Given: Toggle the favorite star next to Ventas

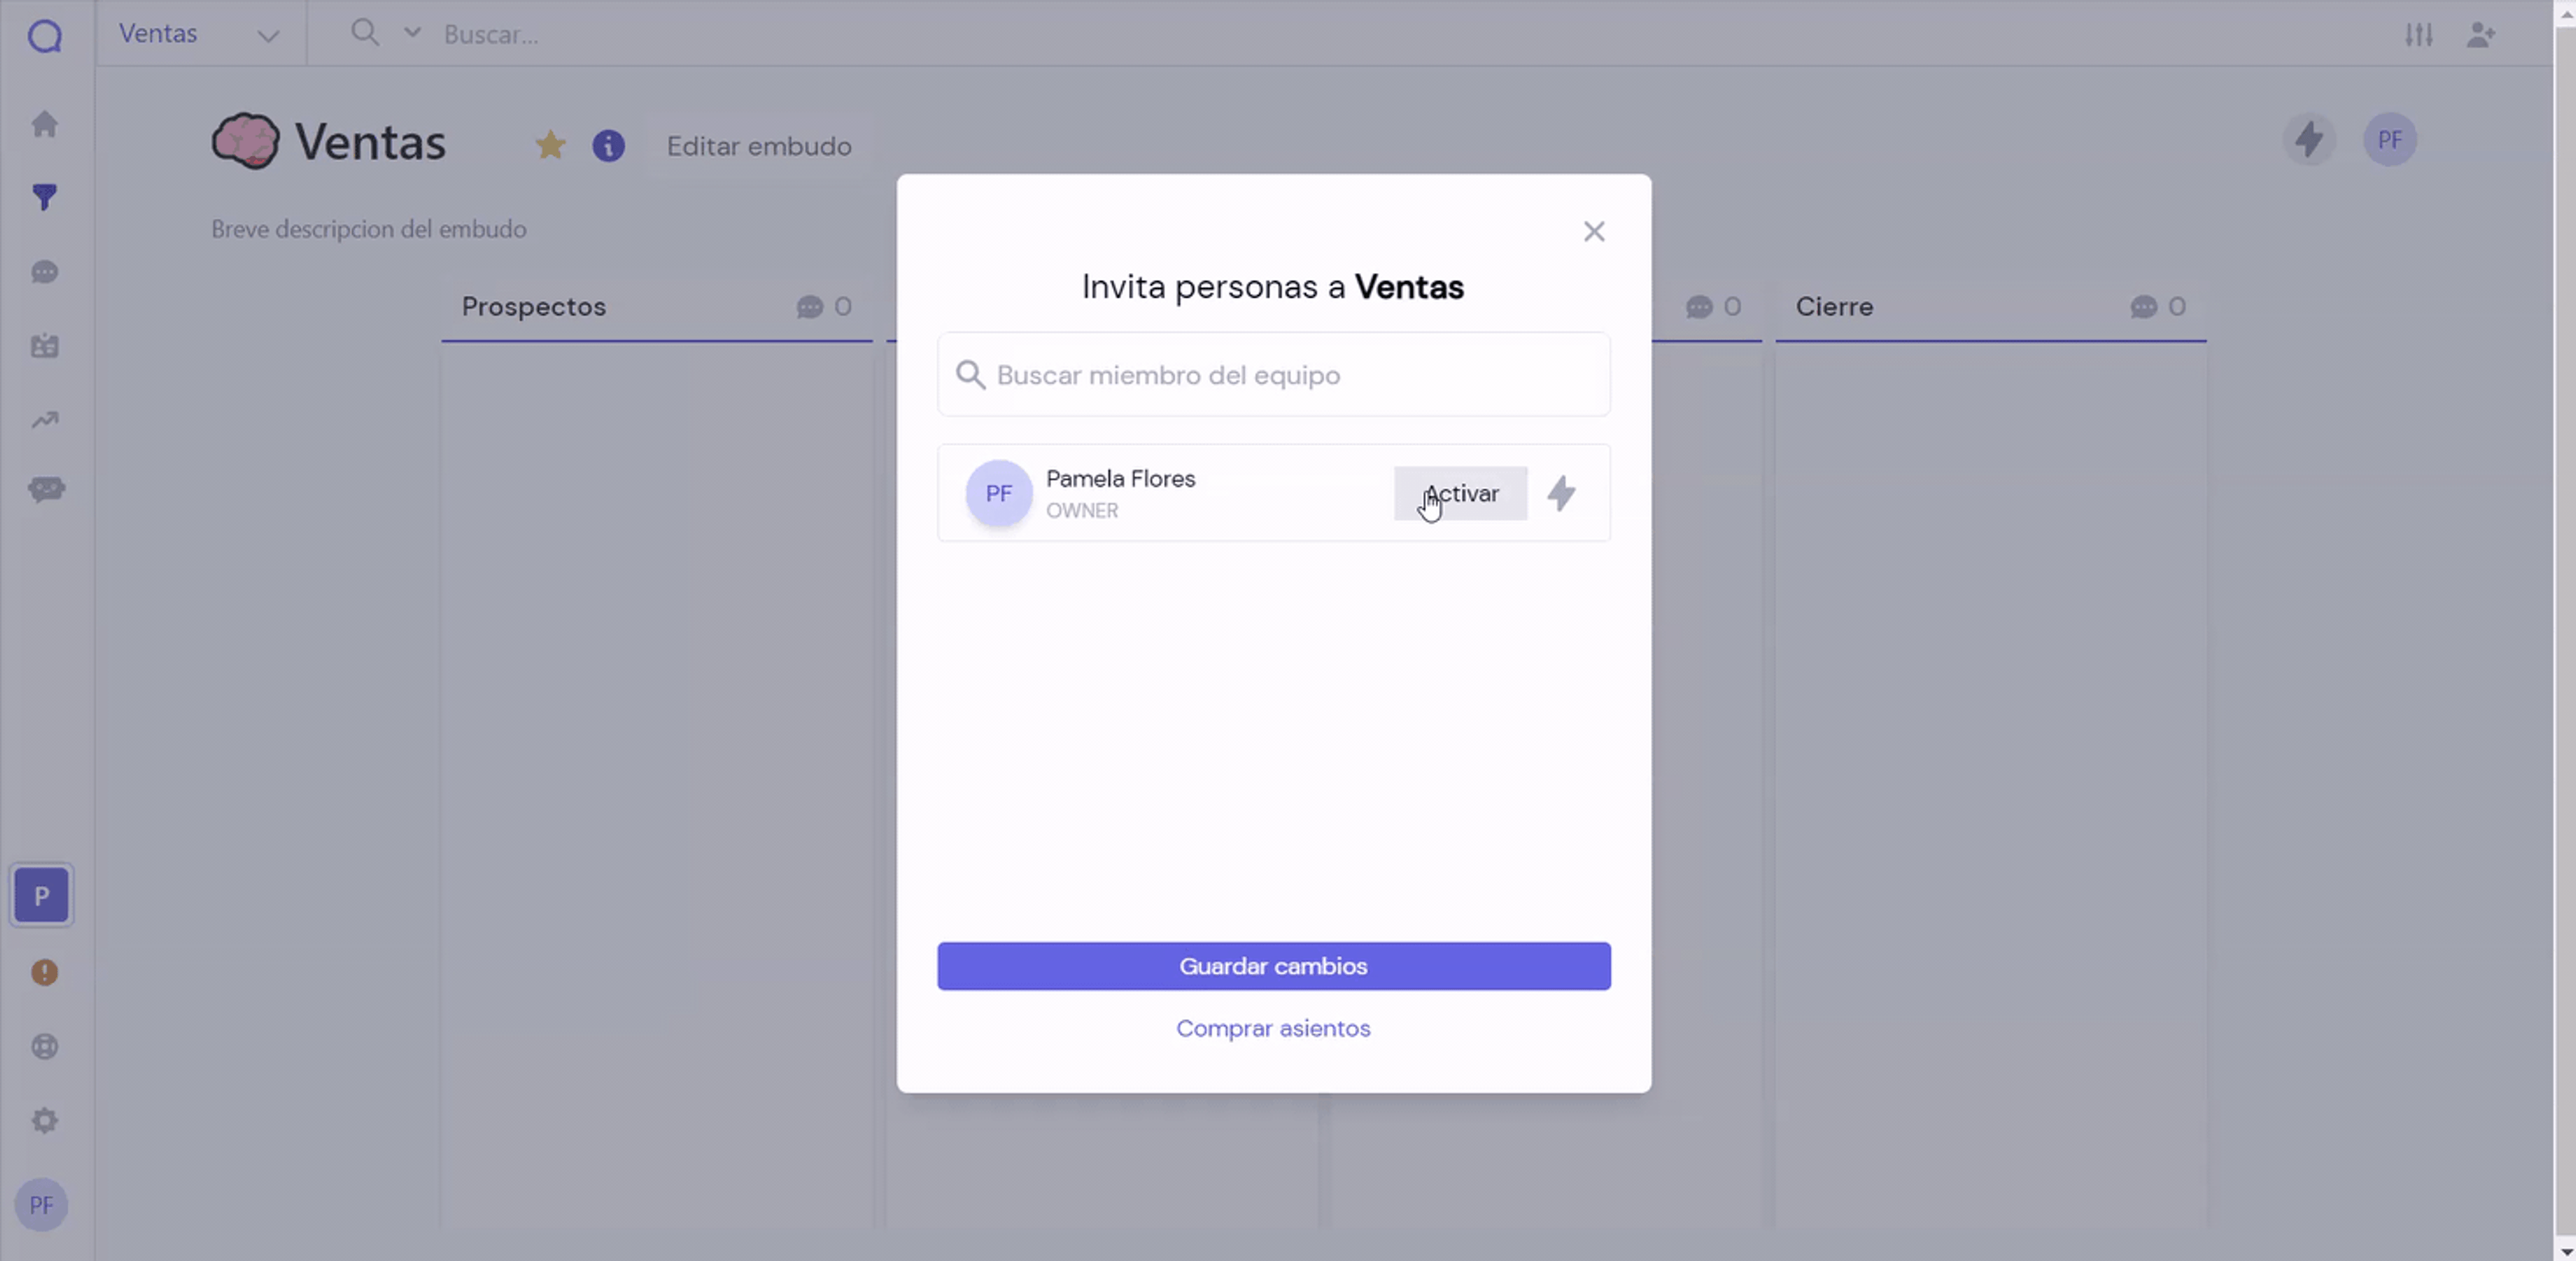Looking at the screenshot, I should (550, 146).
